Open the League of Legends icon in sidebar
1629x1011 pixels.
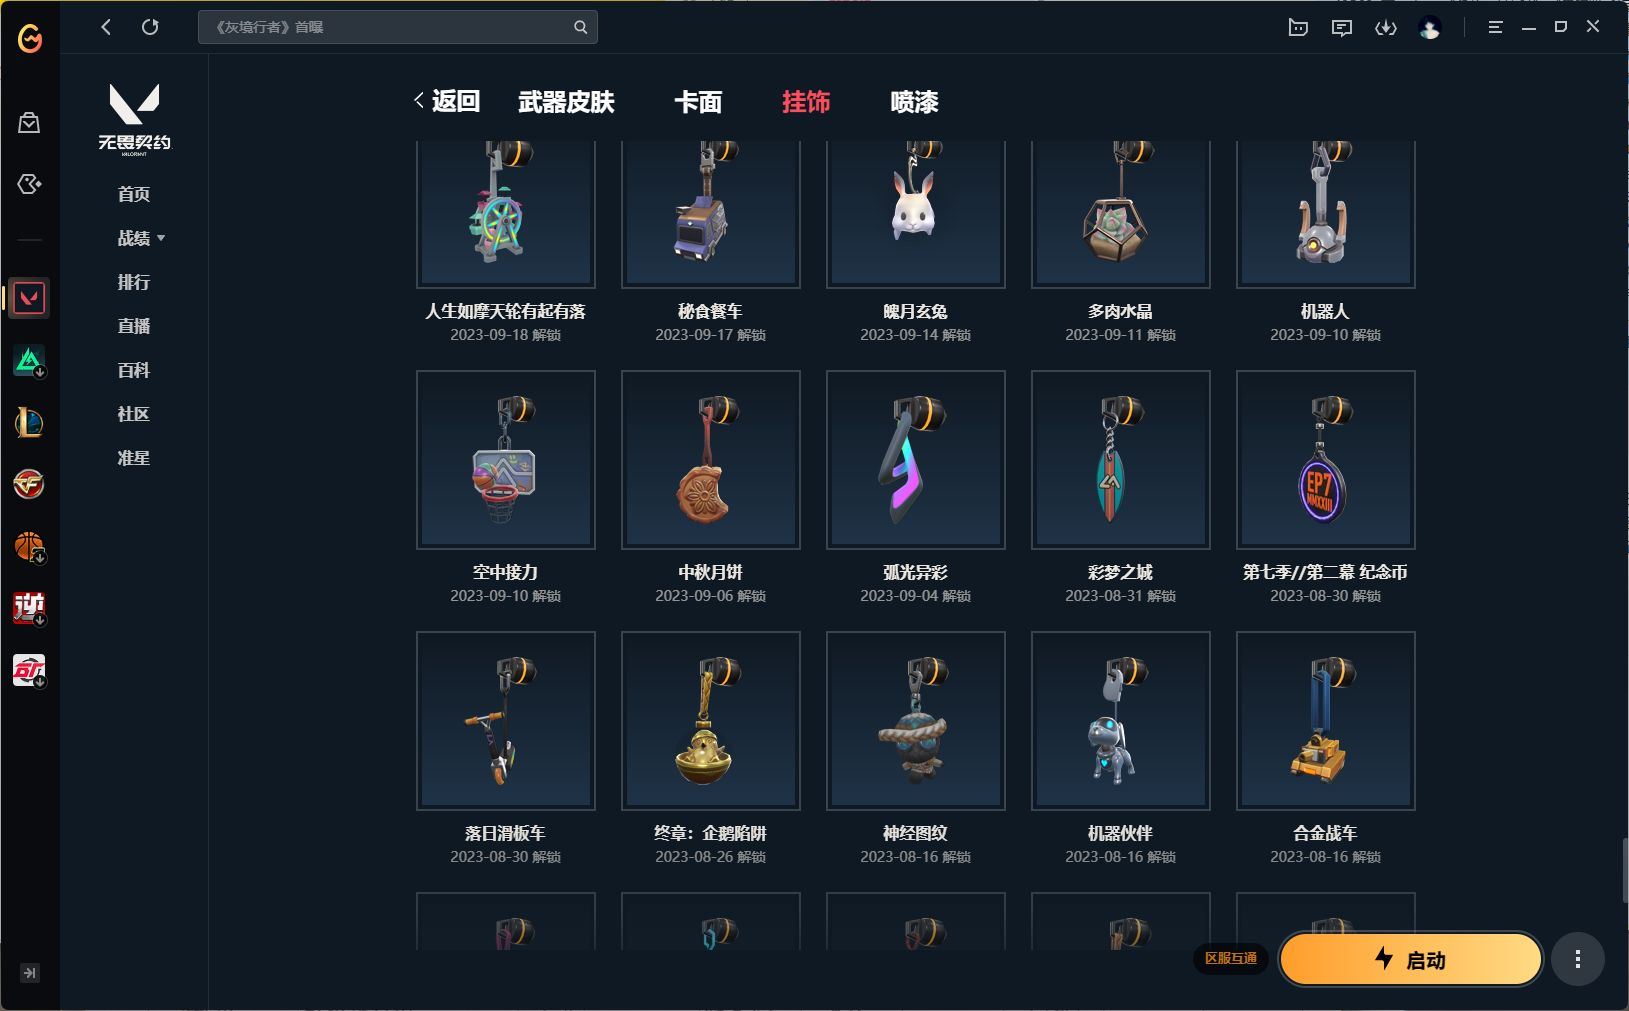pos(29,422)
